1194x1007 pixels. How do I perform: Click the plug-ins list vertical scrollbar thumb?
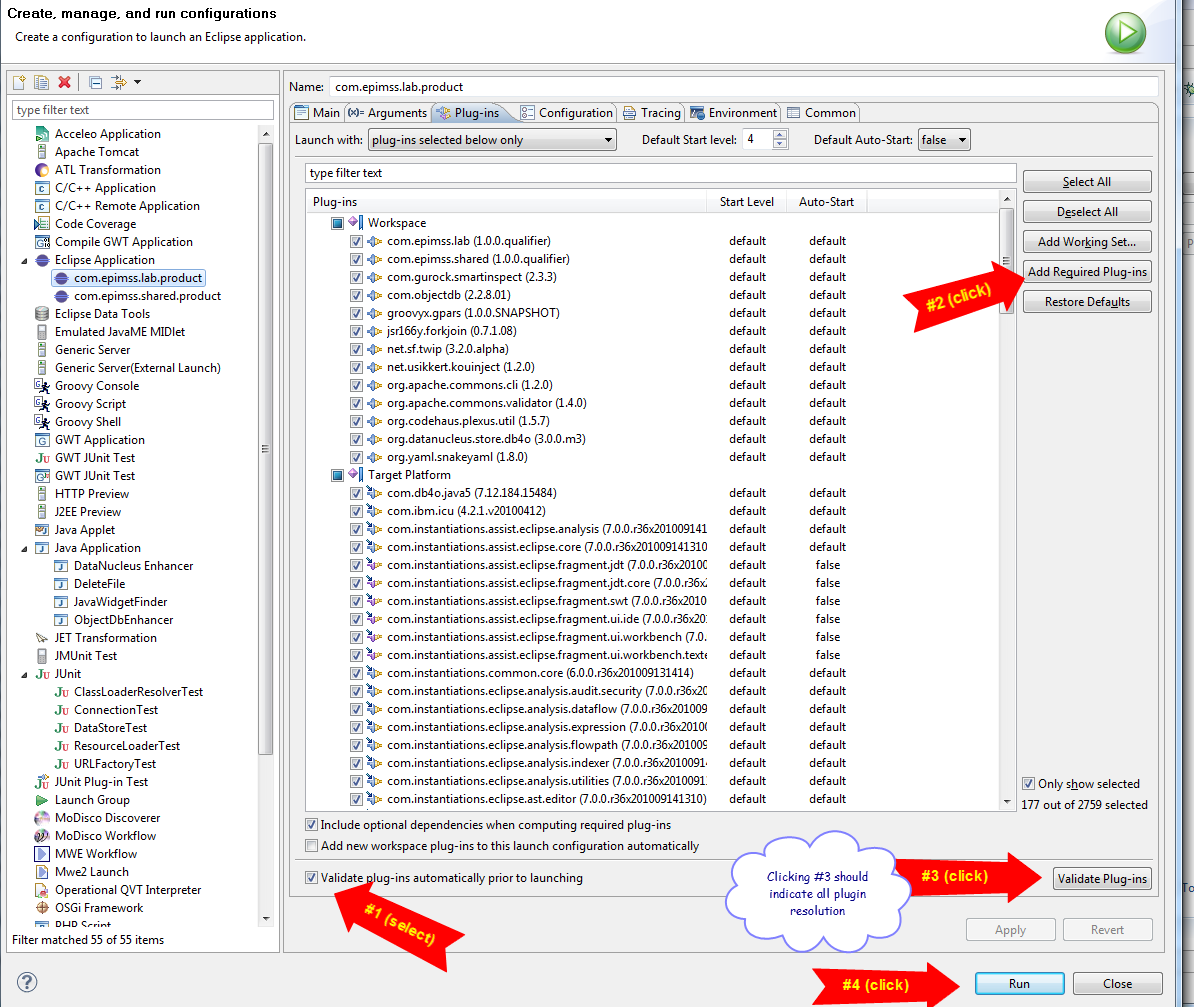pos(1007,261)
